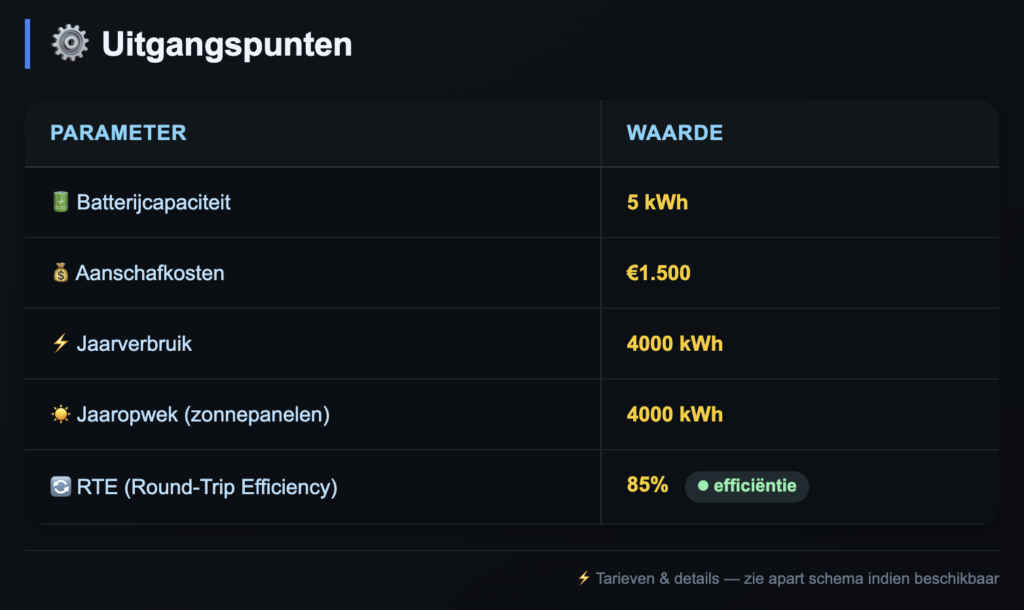Click the €1.500 purchase cost value

tap(658, 273)
